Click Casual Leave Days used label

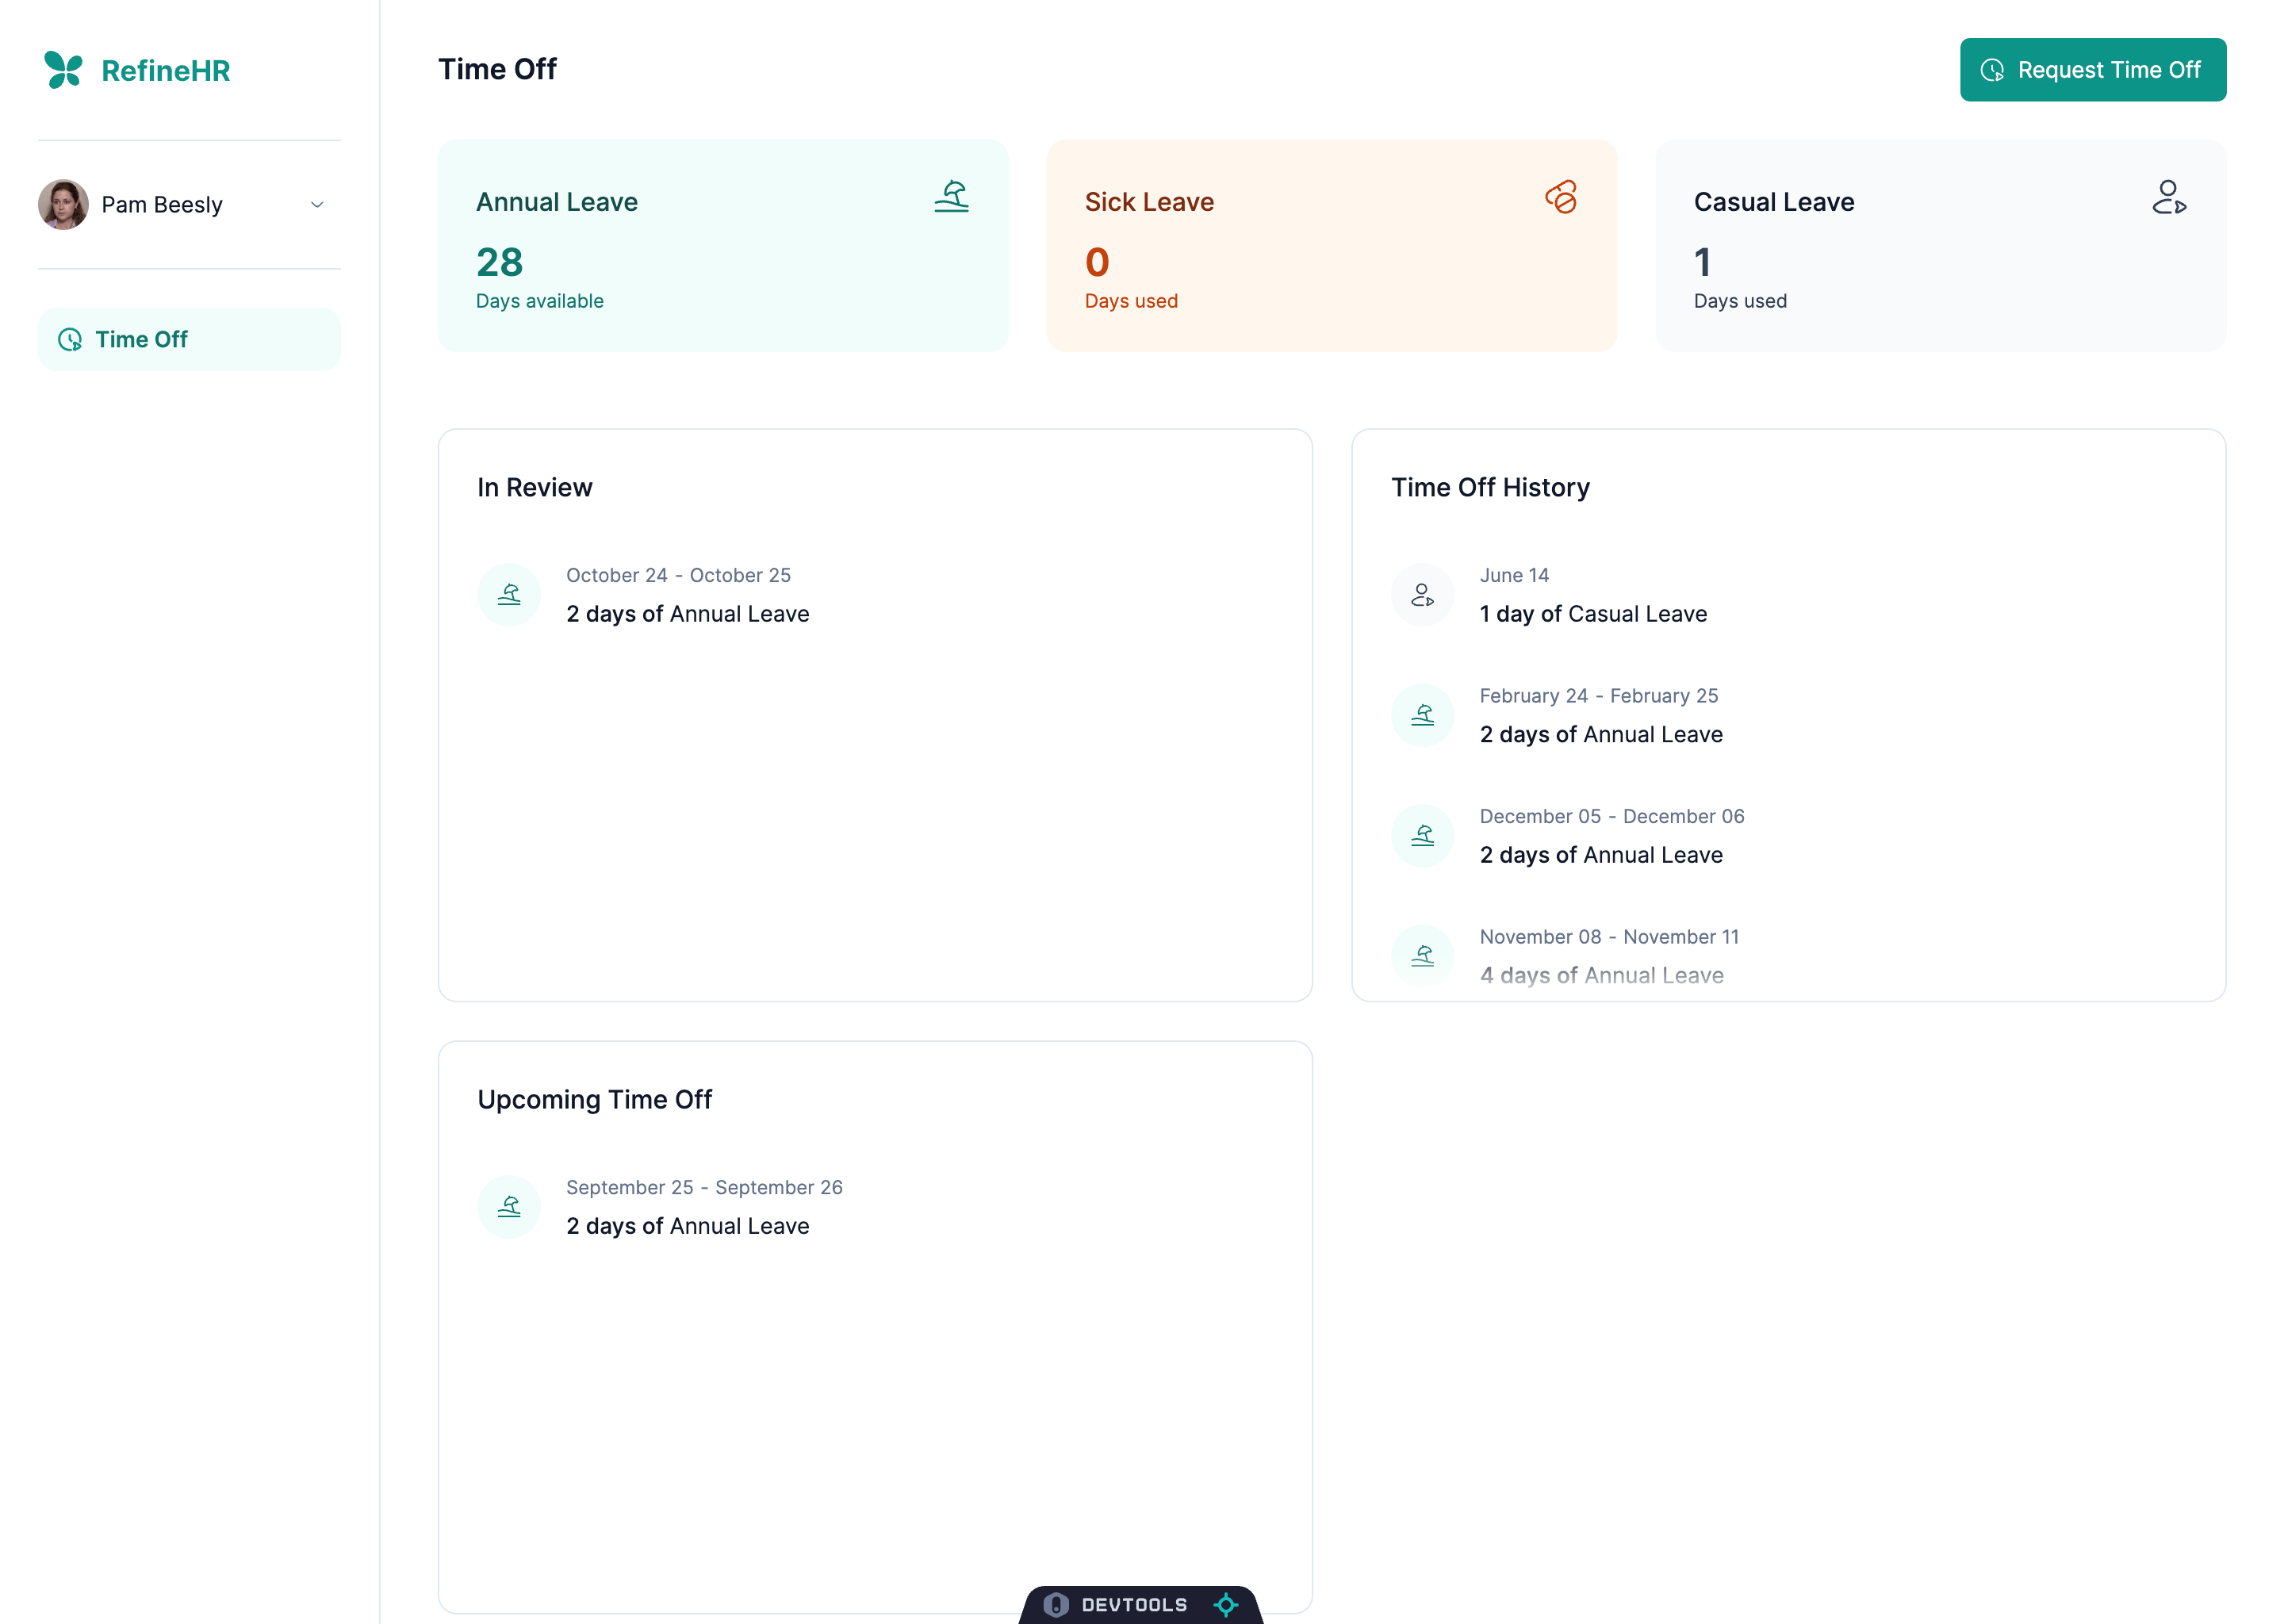coord(1739,301)
